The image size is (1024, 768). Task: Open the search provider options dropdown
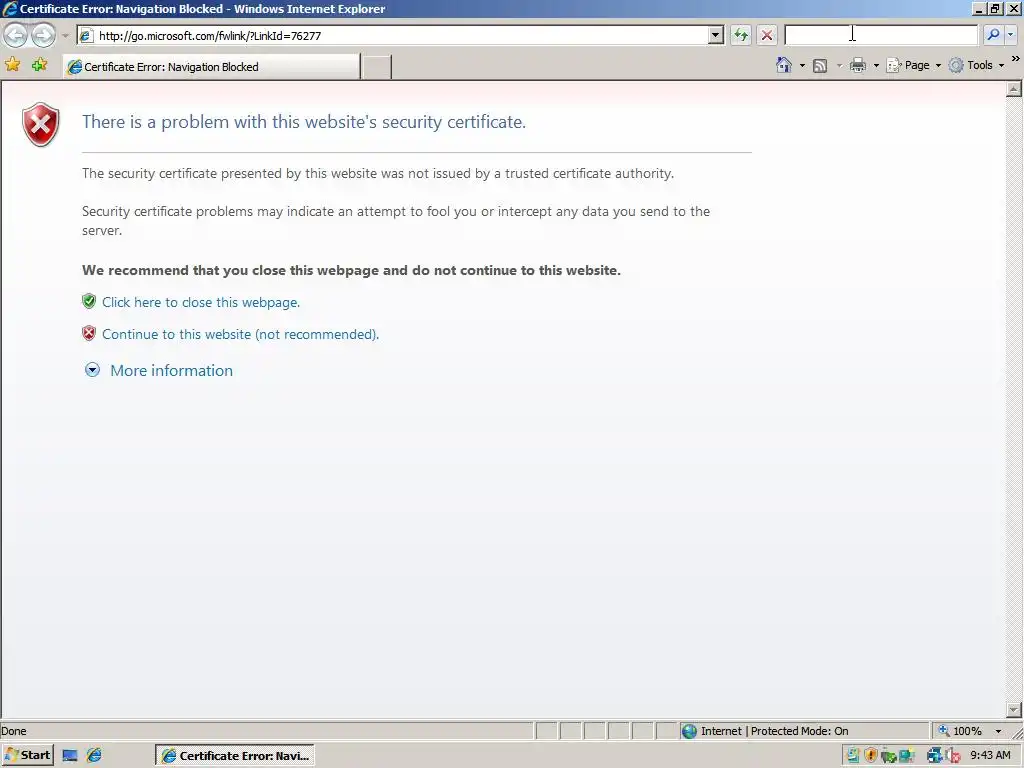(x=1010, y=35)
